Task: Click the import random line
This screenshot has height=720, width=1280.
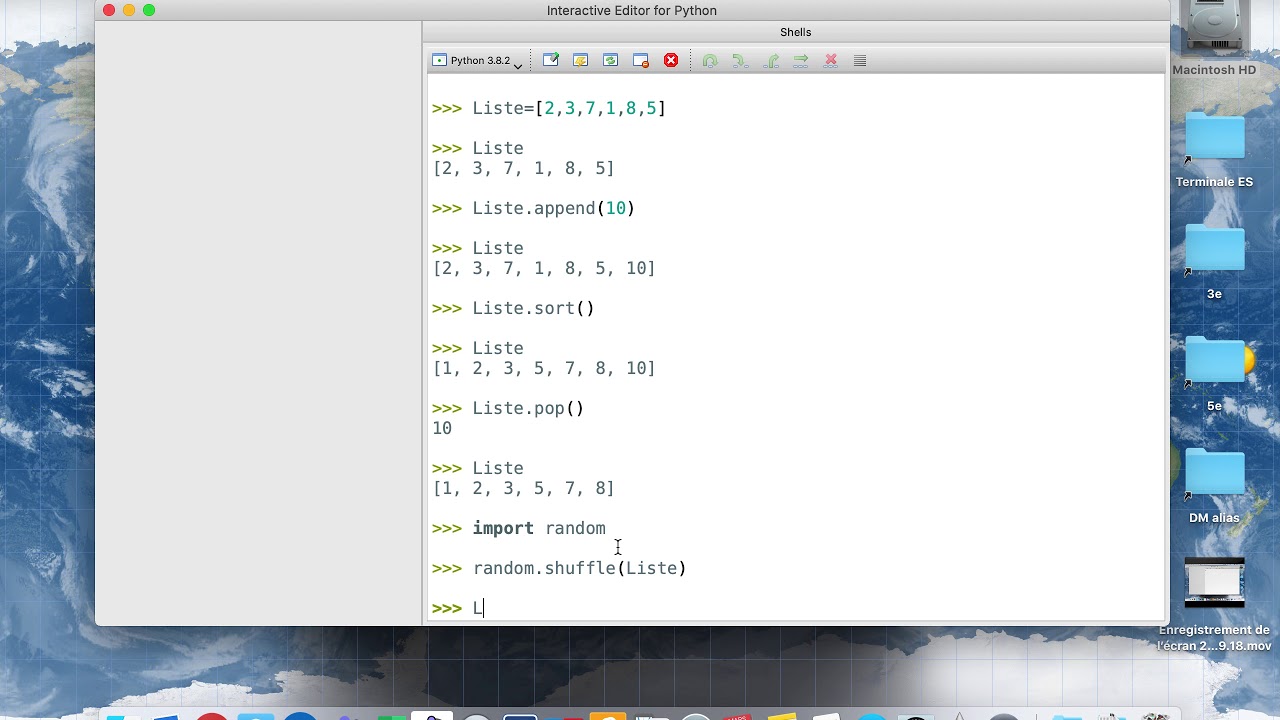Action: tap(519, 528)
